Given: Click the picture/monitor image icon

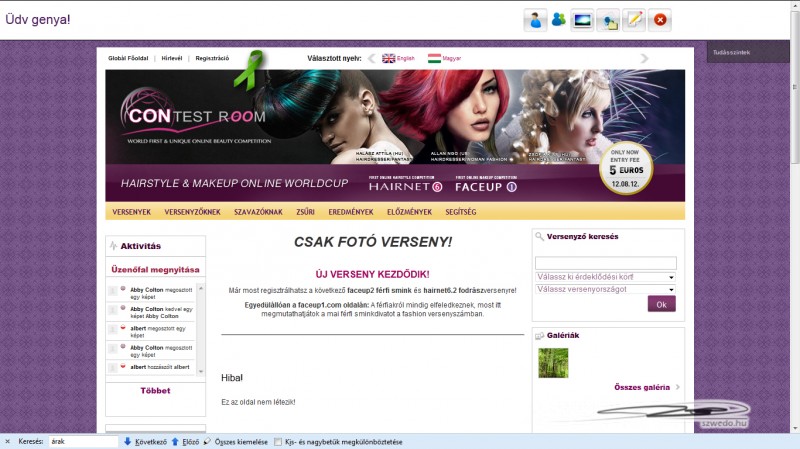Looking at the screenshot, I should 582,20.
